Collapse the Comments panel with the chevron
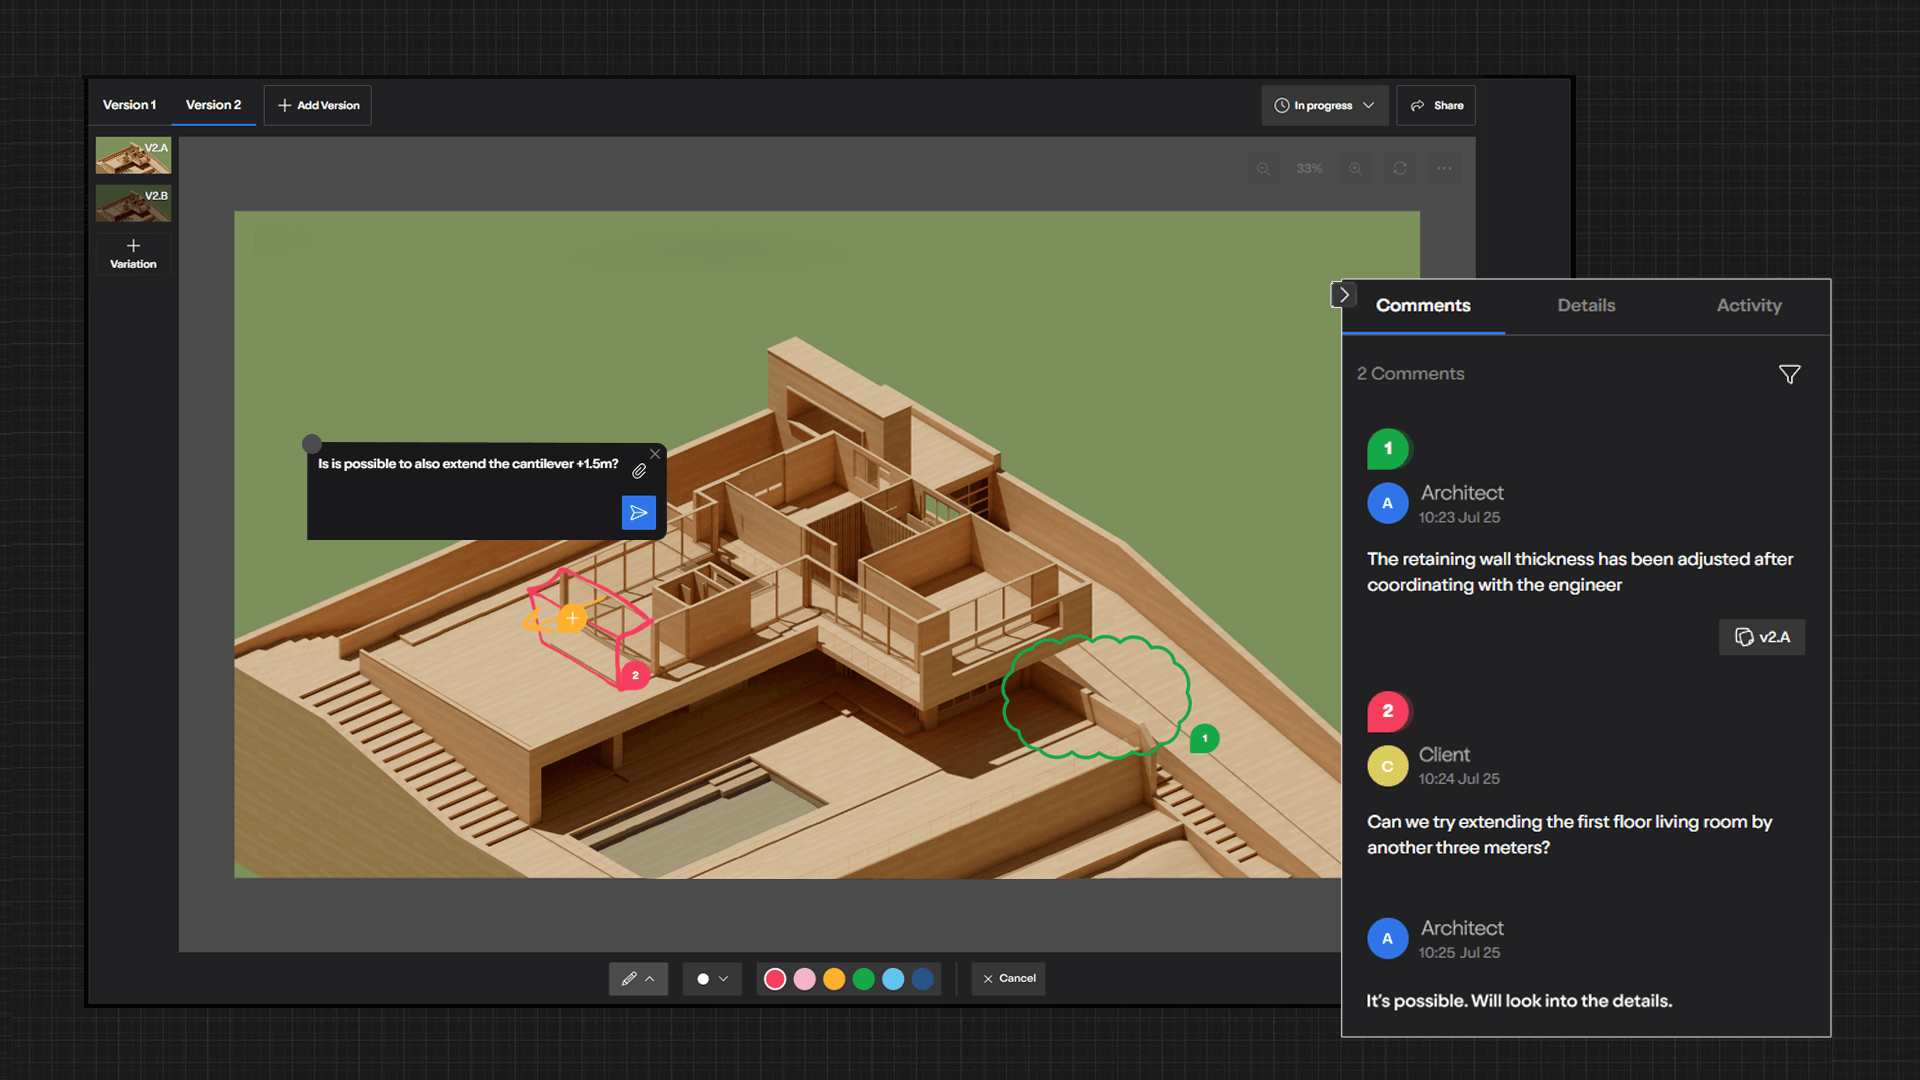The image size is (1920, 1080). 1344,294
